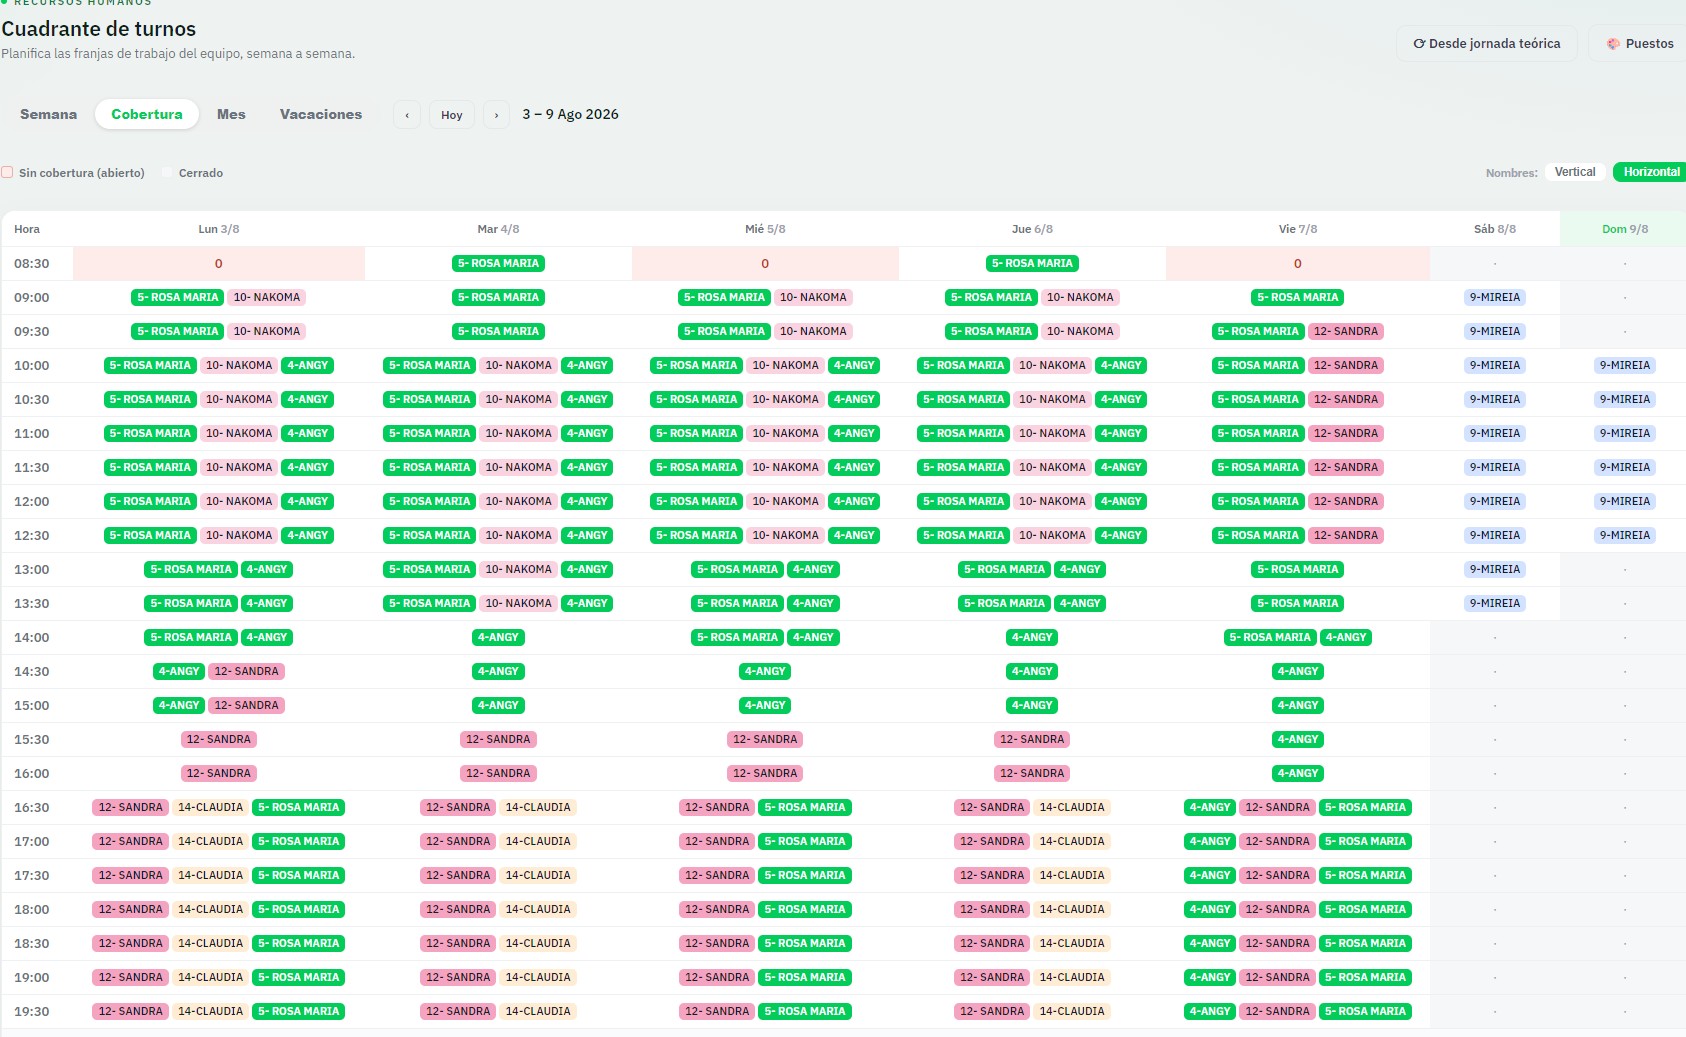Select the Lun 3/8 column header
The height and width of the screenshot is (1037, 1686).
click(219, 229)
